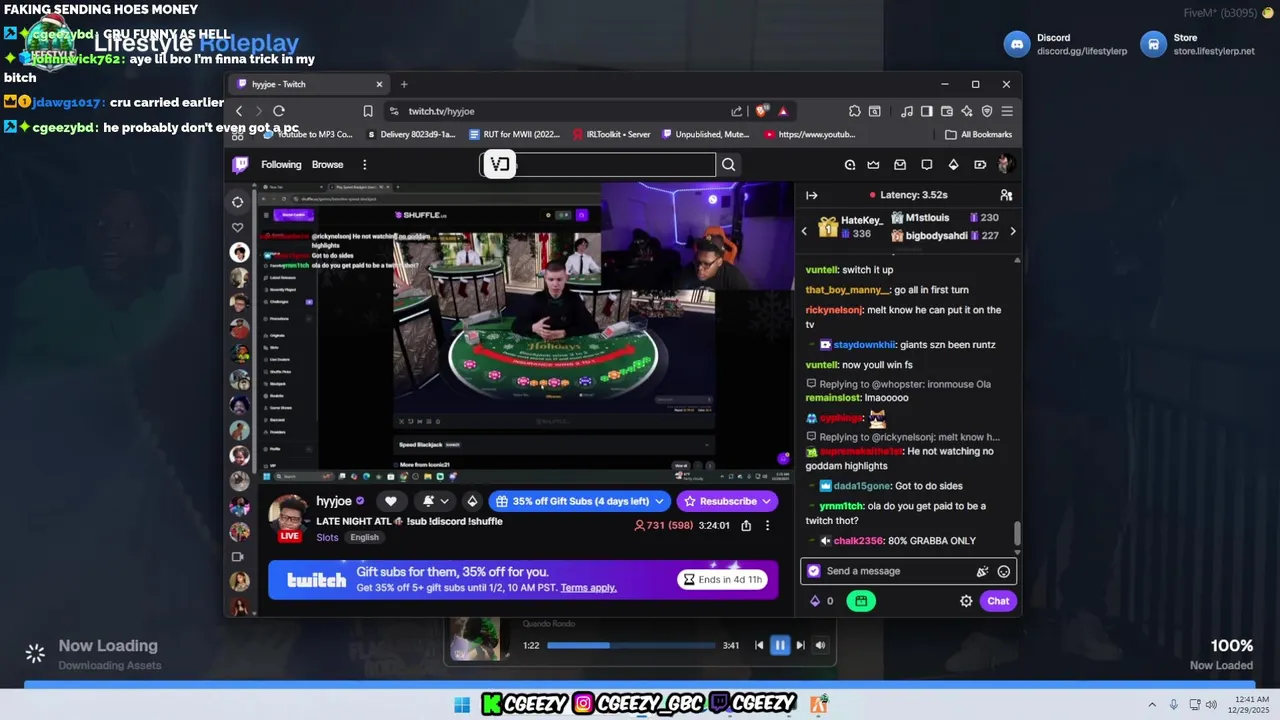This screenshot has width=1280, height=720.
Task: Toggle followed channels sidebar heart icon
Action: (x=238, y=227)
